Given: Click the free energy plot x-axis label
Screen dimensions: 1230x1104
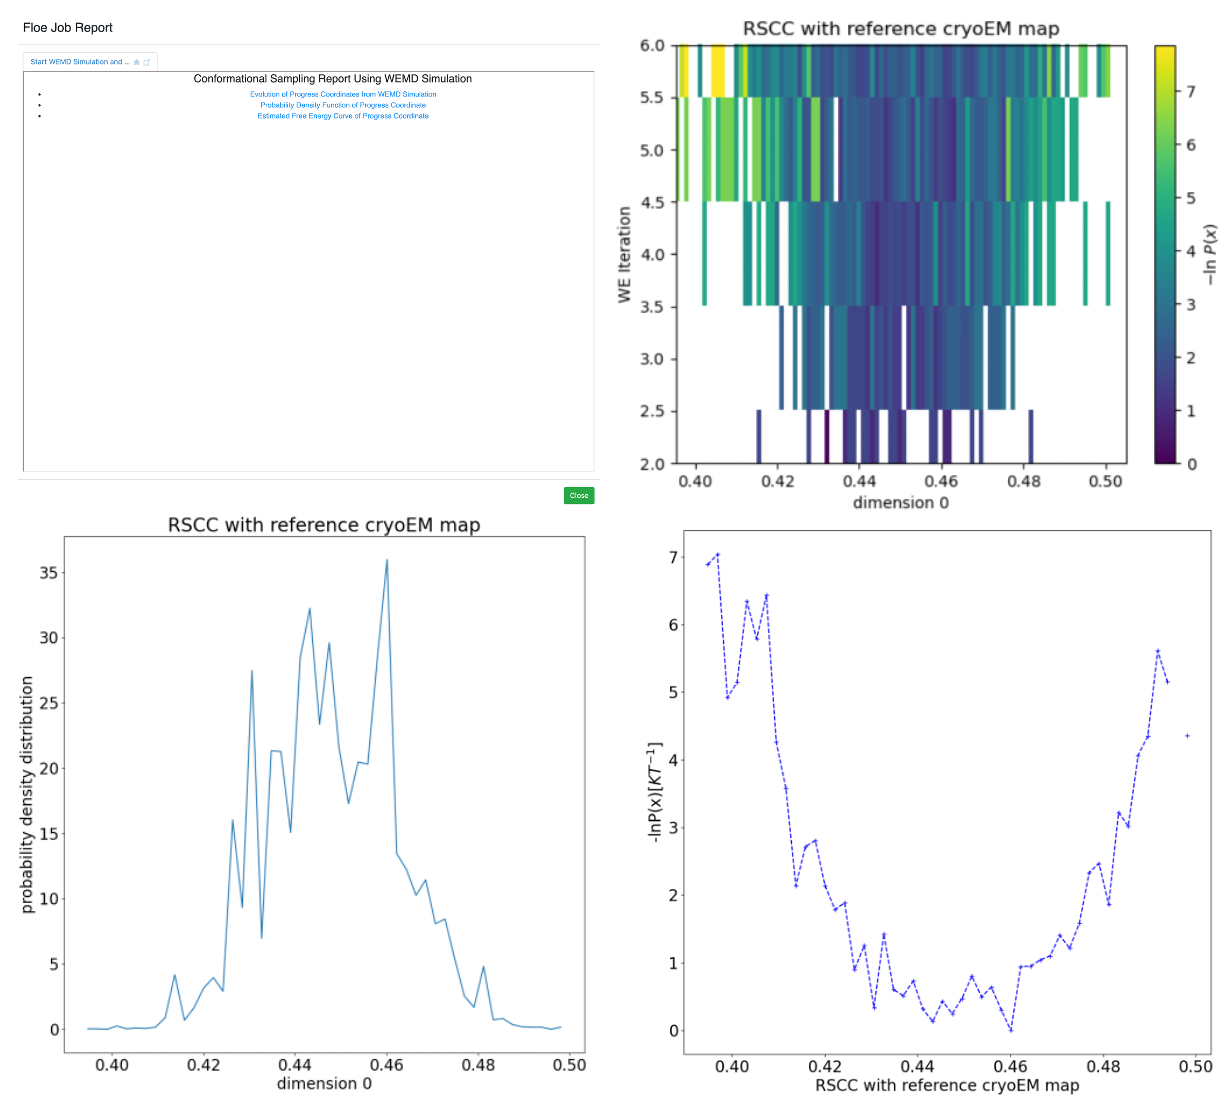Looking at the screenshot, I should click(x=947, y=1085).
